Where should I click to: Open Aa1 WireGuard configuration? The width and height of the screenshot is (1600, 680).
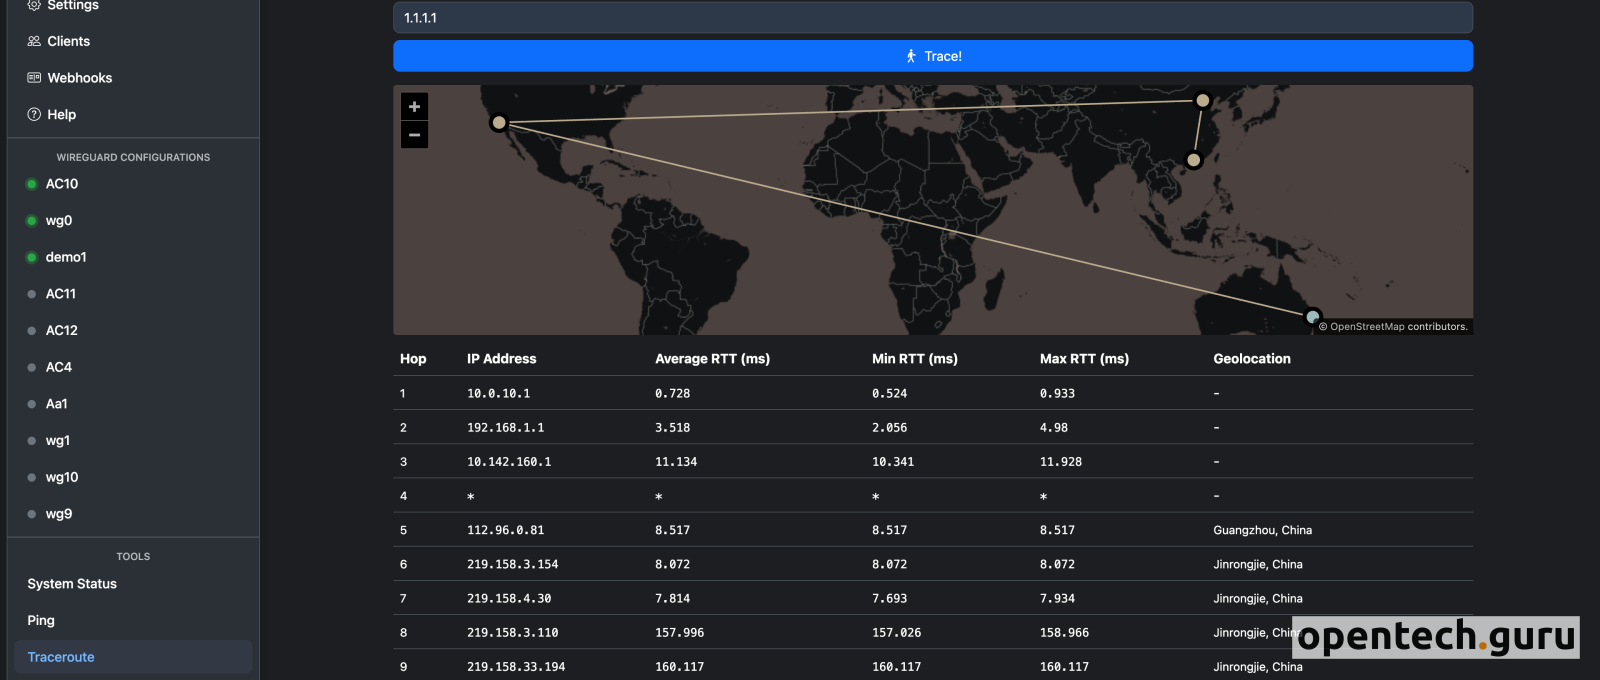pyautogui.click(x=57, y=404)
